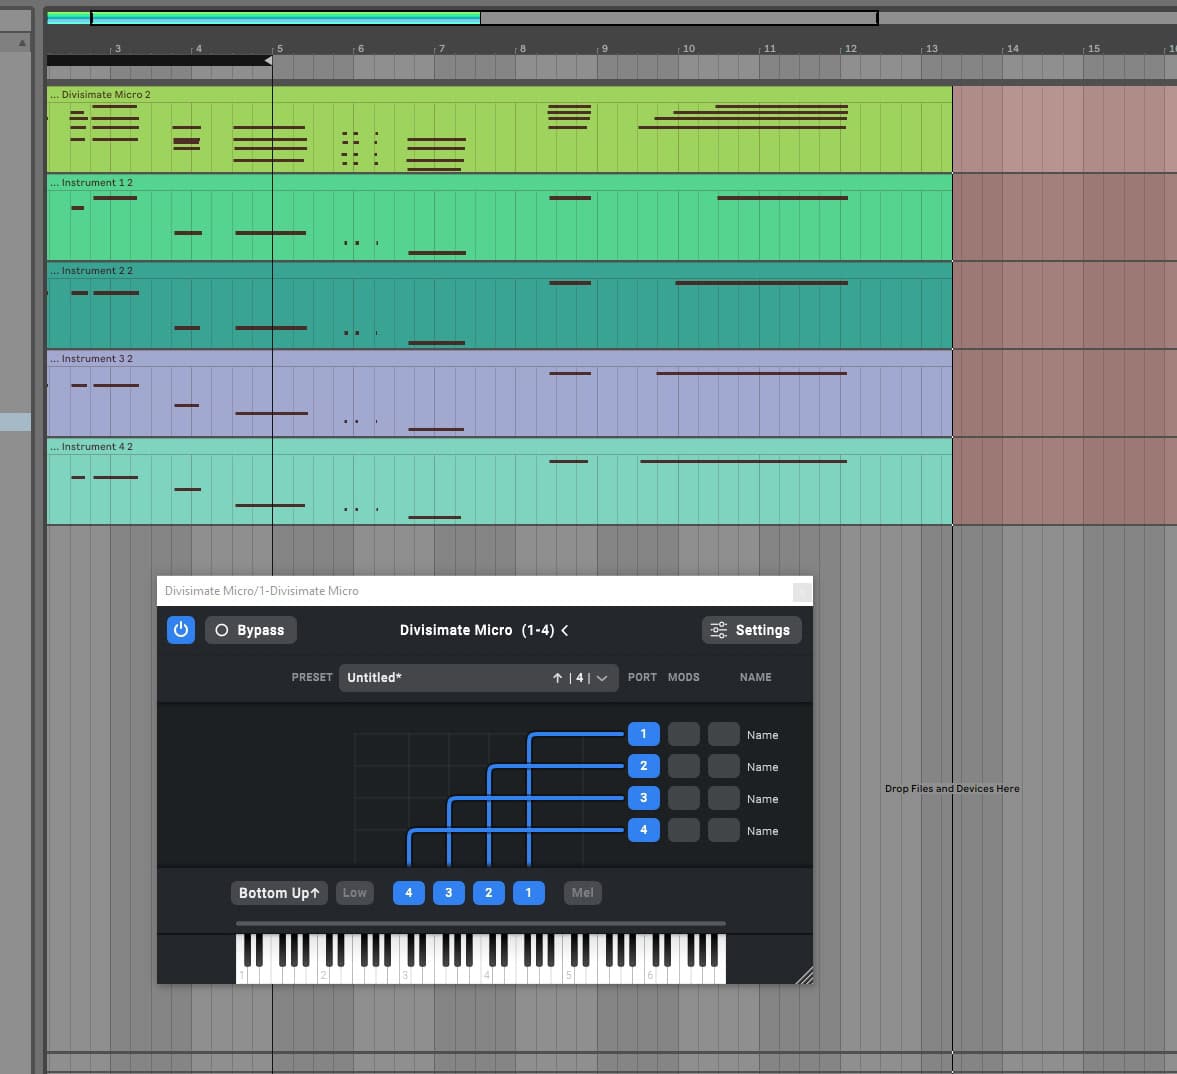1177x1074 pixels.
Task: Toggle voice 2 in the bottom voice row
Action: (489, 893)
